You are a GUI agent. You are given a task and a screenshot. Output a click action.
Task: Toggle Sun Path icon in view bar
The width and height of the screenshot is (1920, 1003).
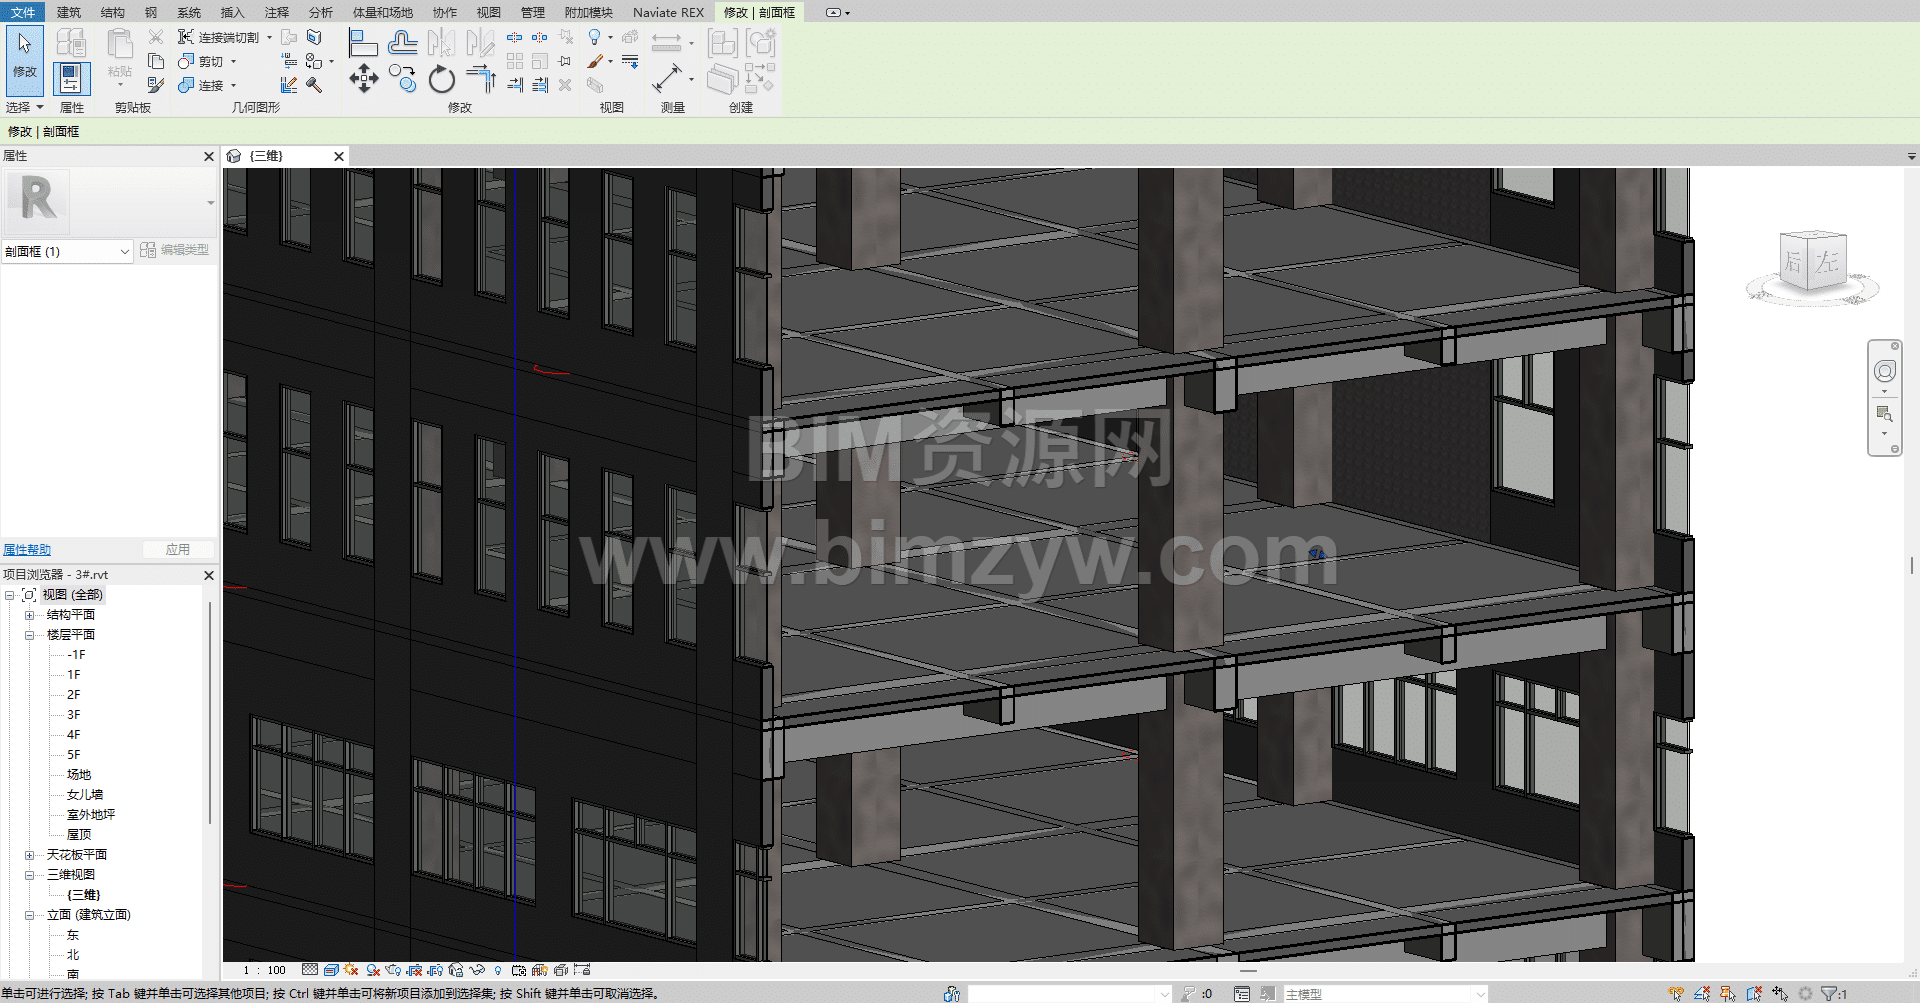[351, 970]
